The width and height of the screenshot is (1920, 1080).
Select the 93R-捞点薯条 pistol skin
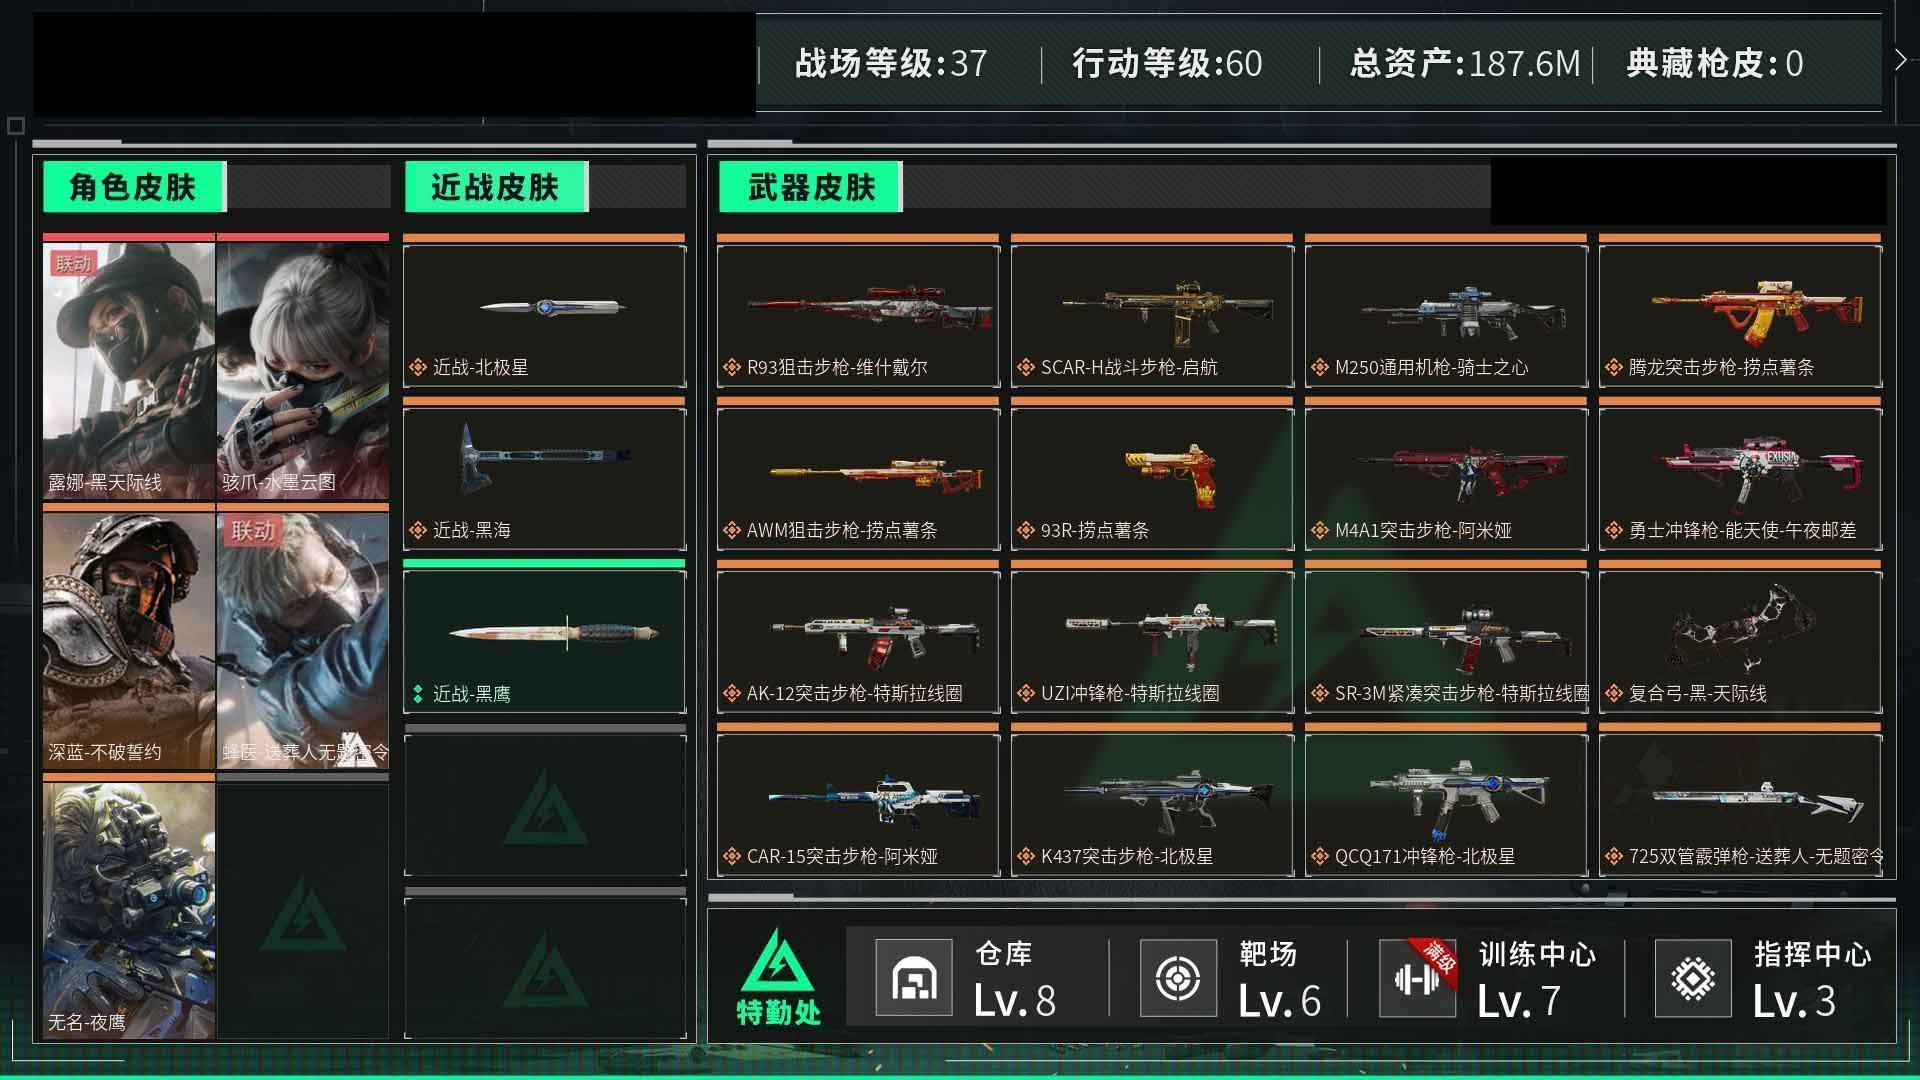(1152, 478)
